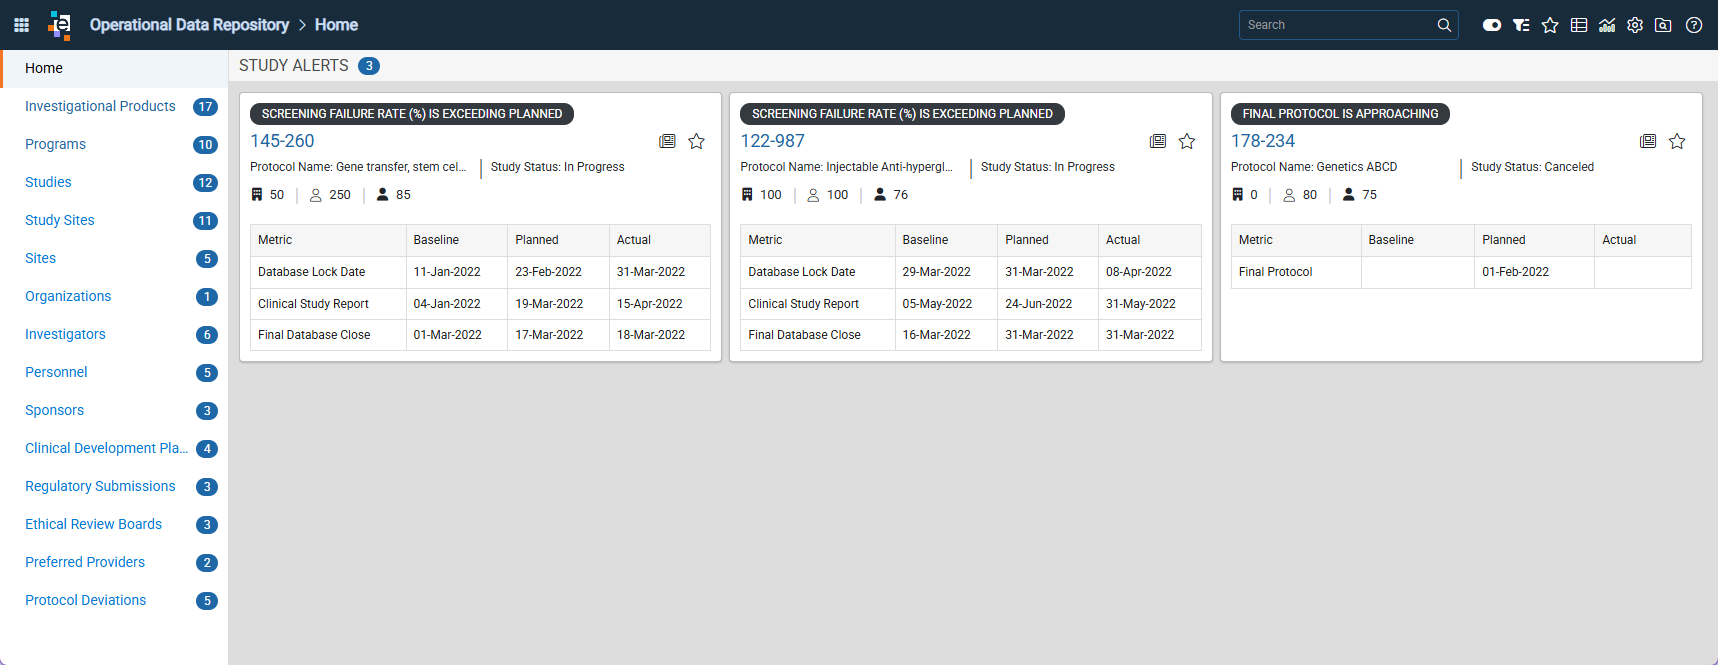This screenshot has height=665, width=1718.
Task: Click the Studies count badge 12
Action: 205,183
